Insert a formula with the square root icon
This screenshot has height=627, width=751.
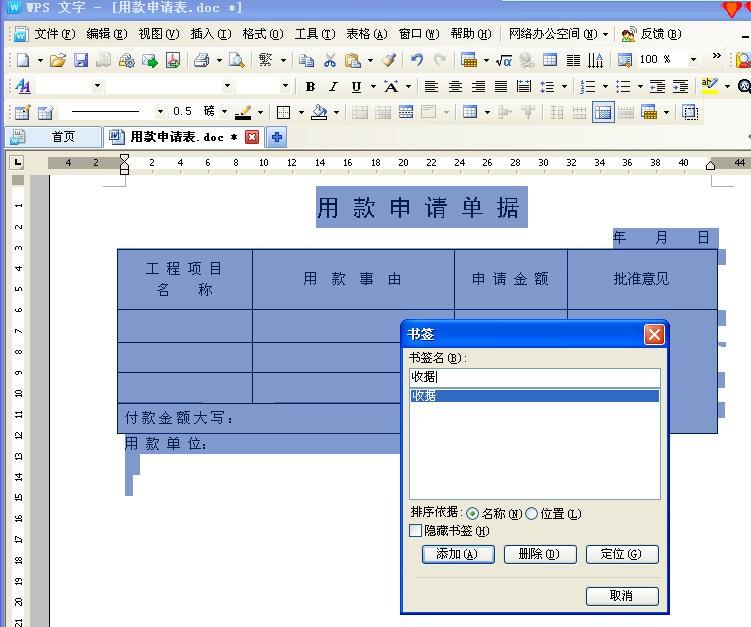503,60
